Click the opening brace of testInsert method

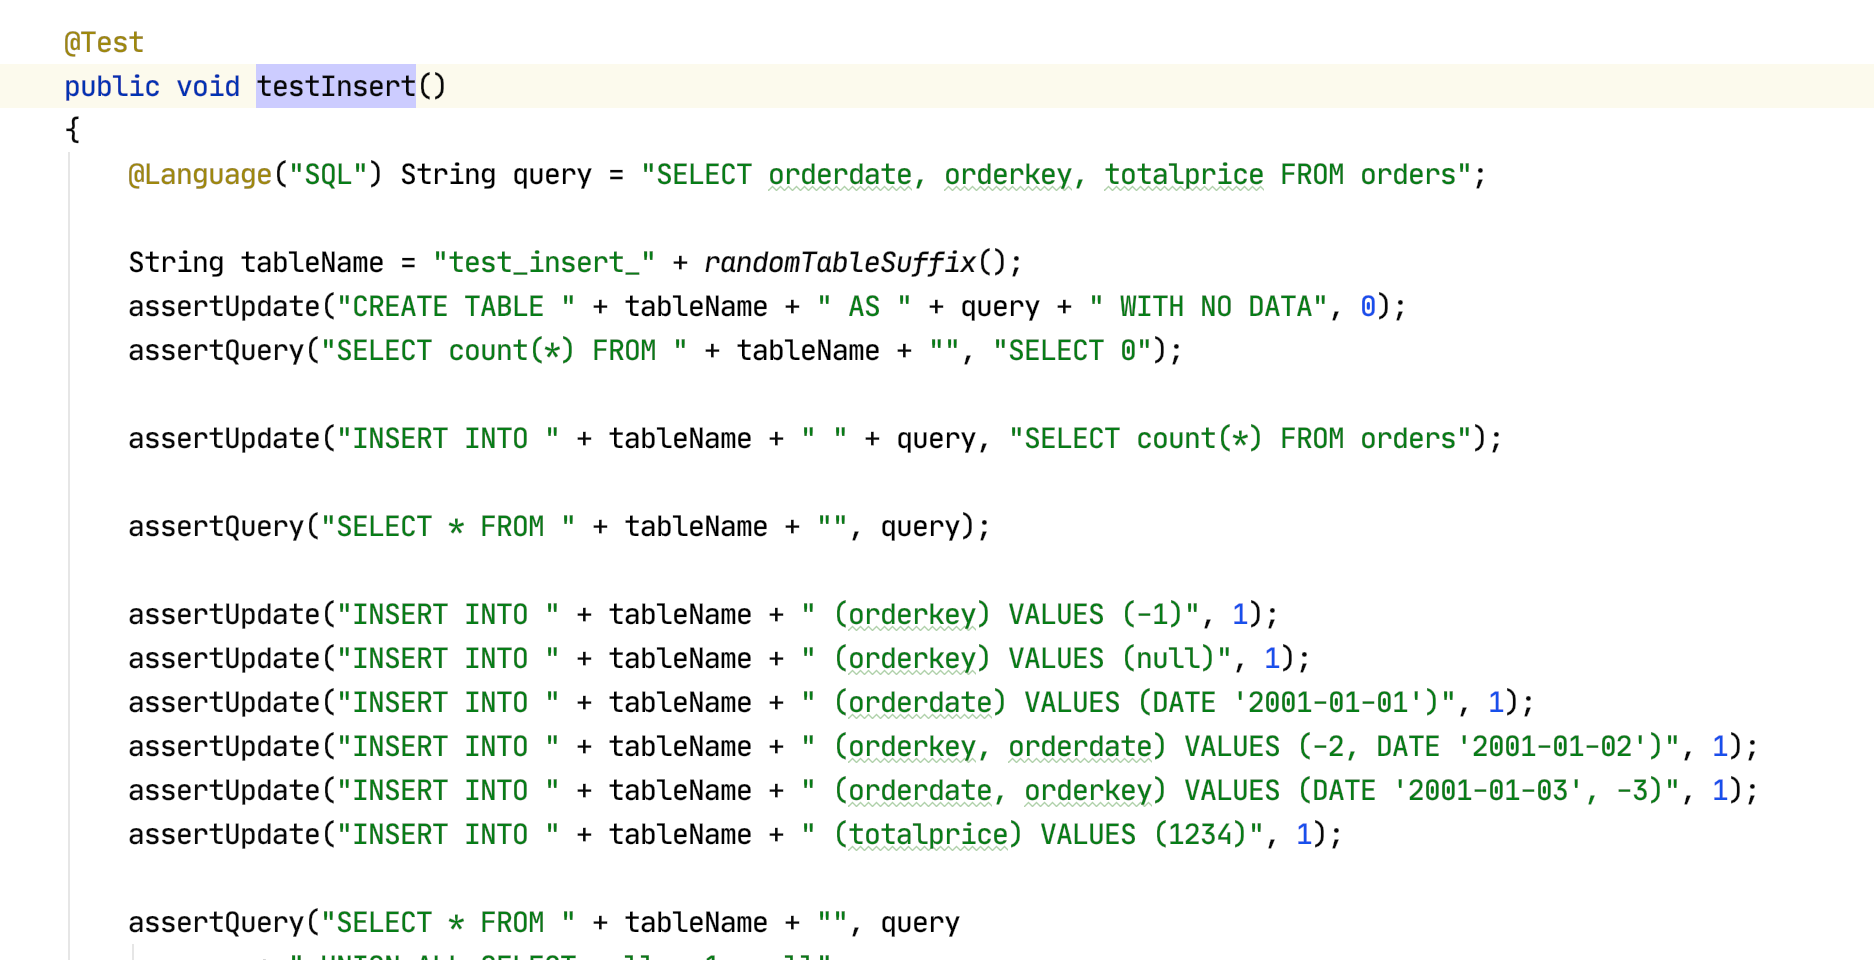[x=71, y=130]
